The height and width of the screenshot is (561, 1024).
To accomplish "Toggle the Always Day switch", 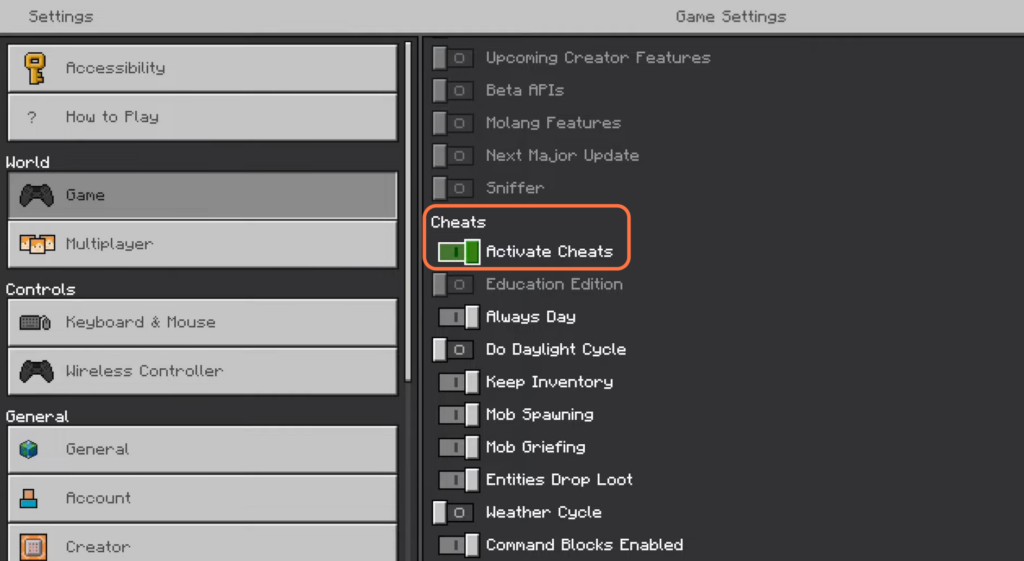I will click(x=459, y=317).
